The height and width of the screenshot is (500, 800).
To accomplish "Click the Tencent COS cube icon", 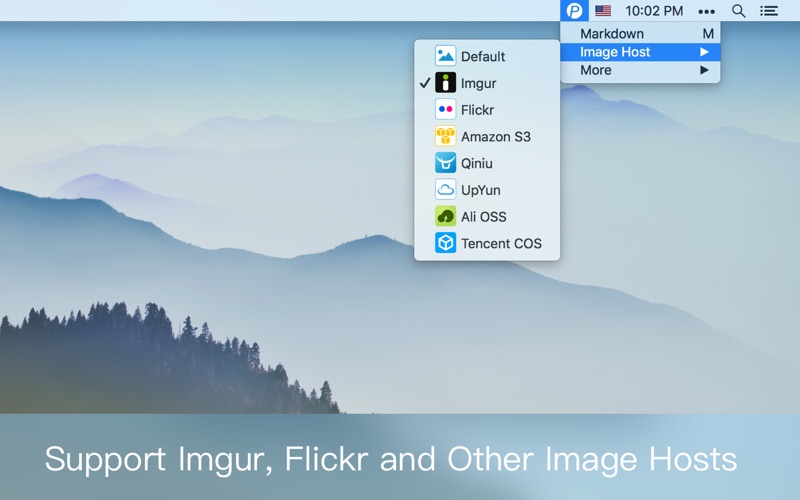I will coord(445,243).
